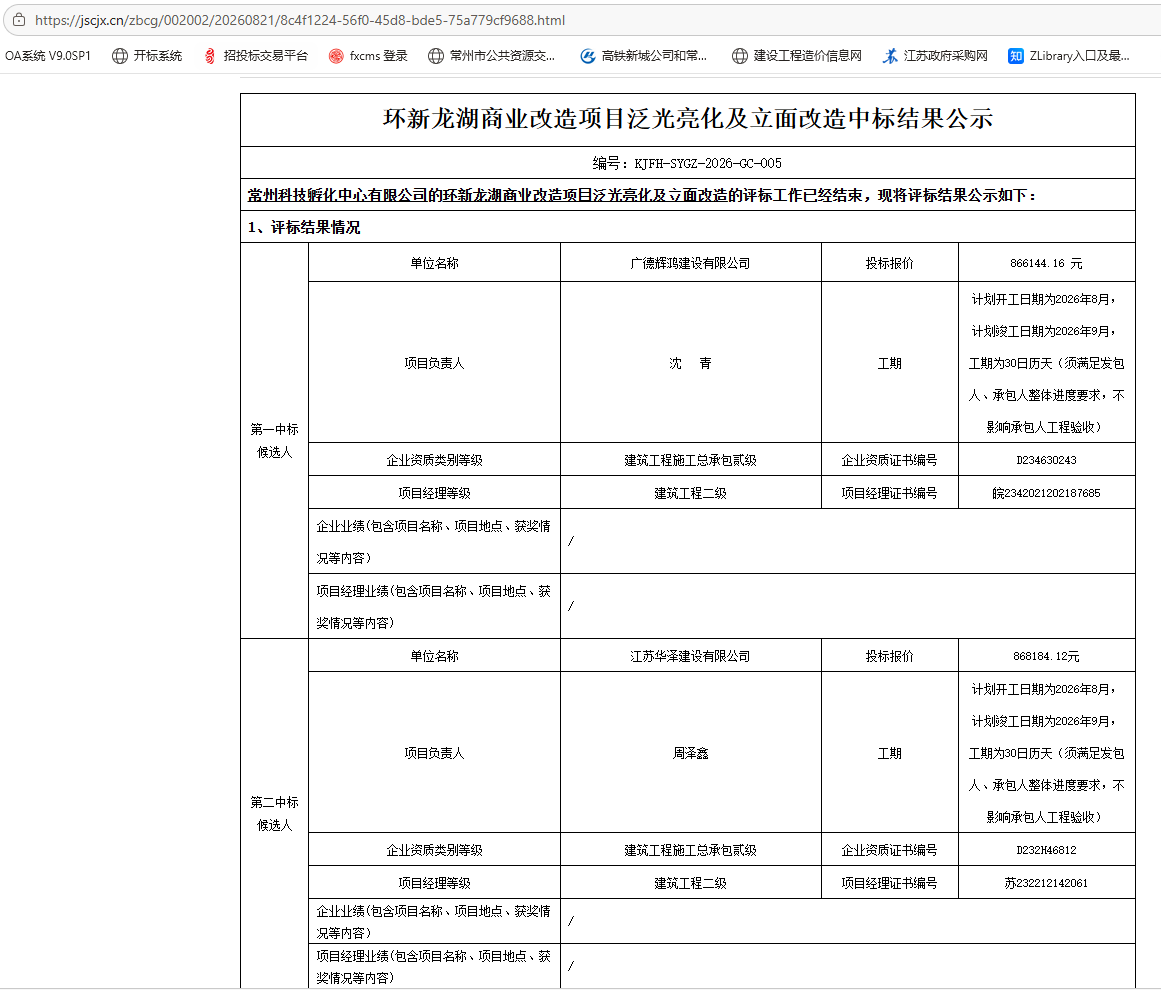The width and height of the screenshot is (1161, 992).
Task: Open the ZLibrary入口 bookmark icon
Action: tap(1016, 56)
